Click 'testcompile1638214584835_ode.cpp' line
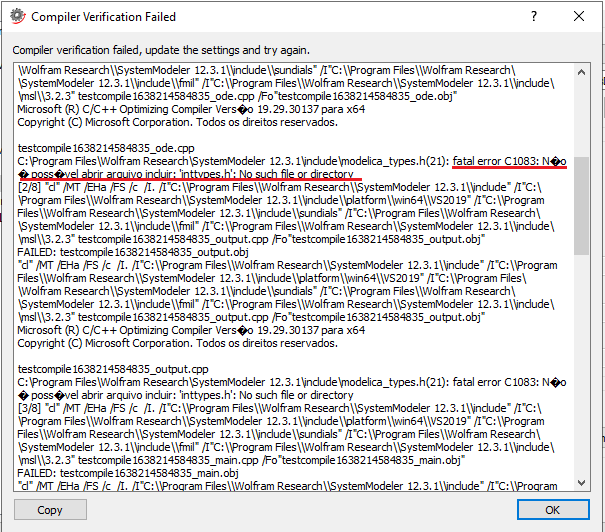 coord(106,148)
